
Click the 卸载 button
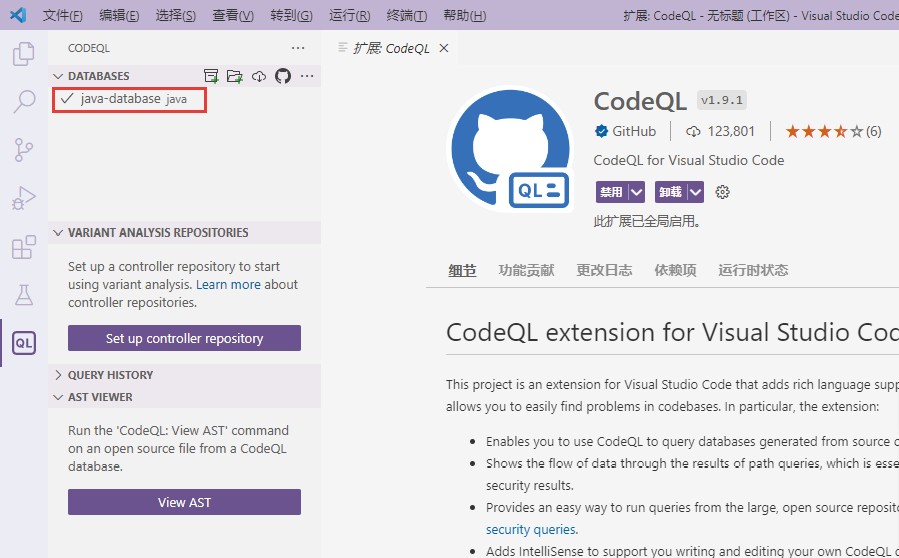[x=671, y=192]
